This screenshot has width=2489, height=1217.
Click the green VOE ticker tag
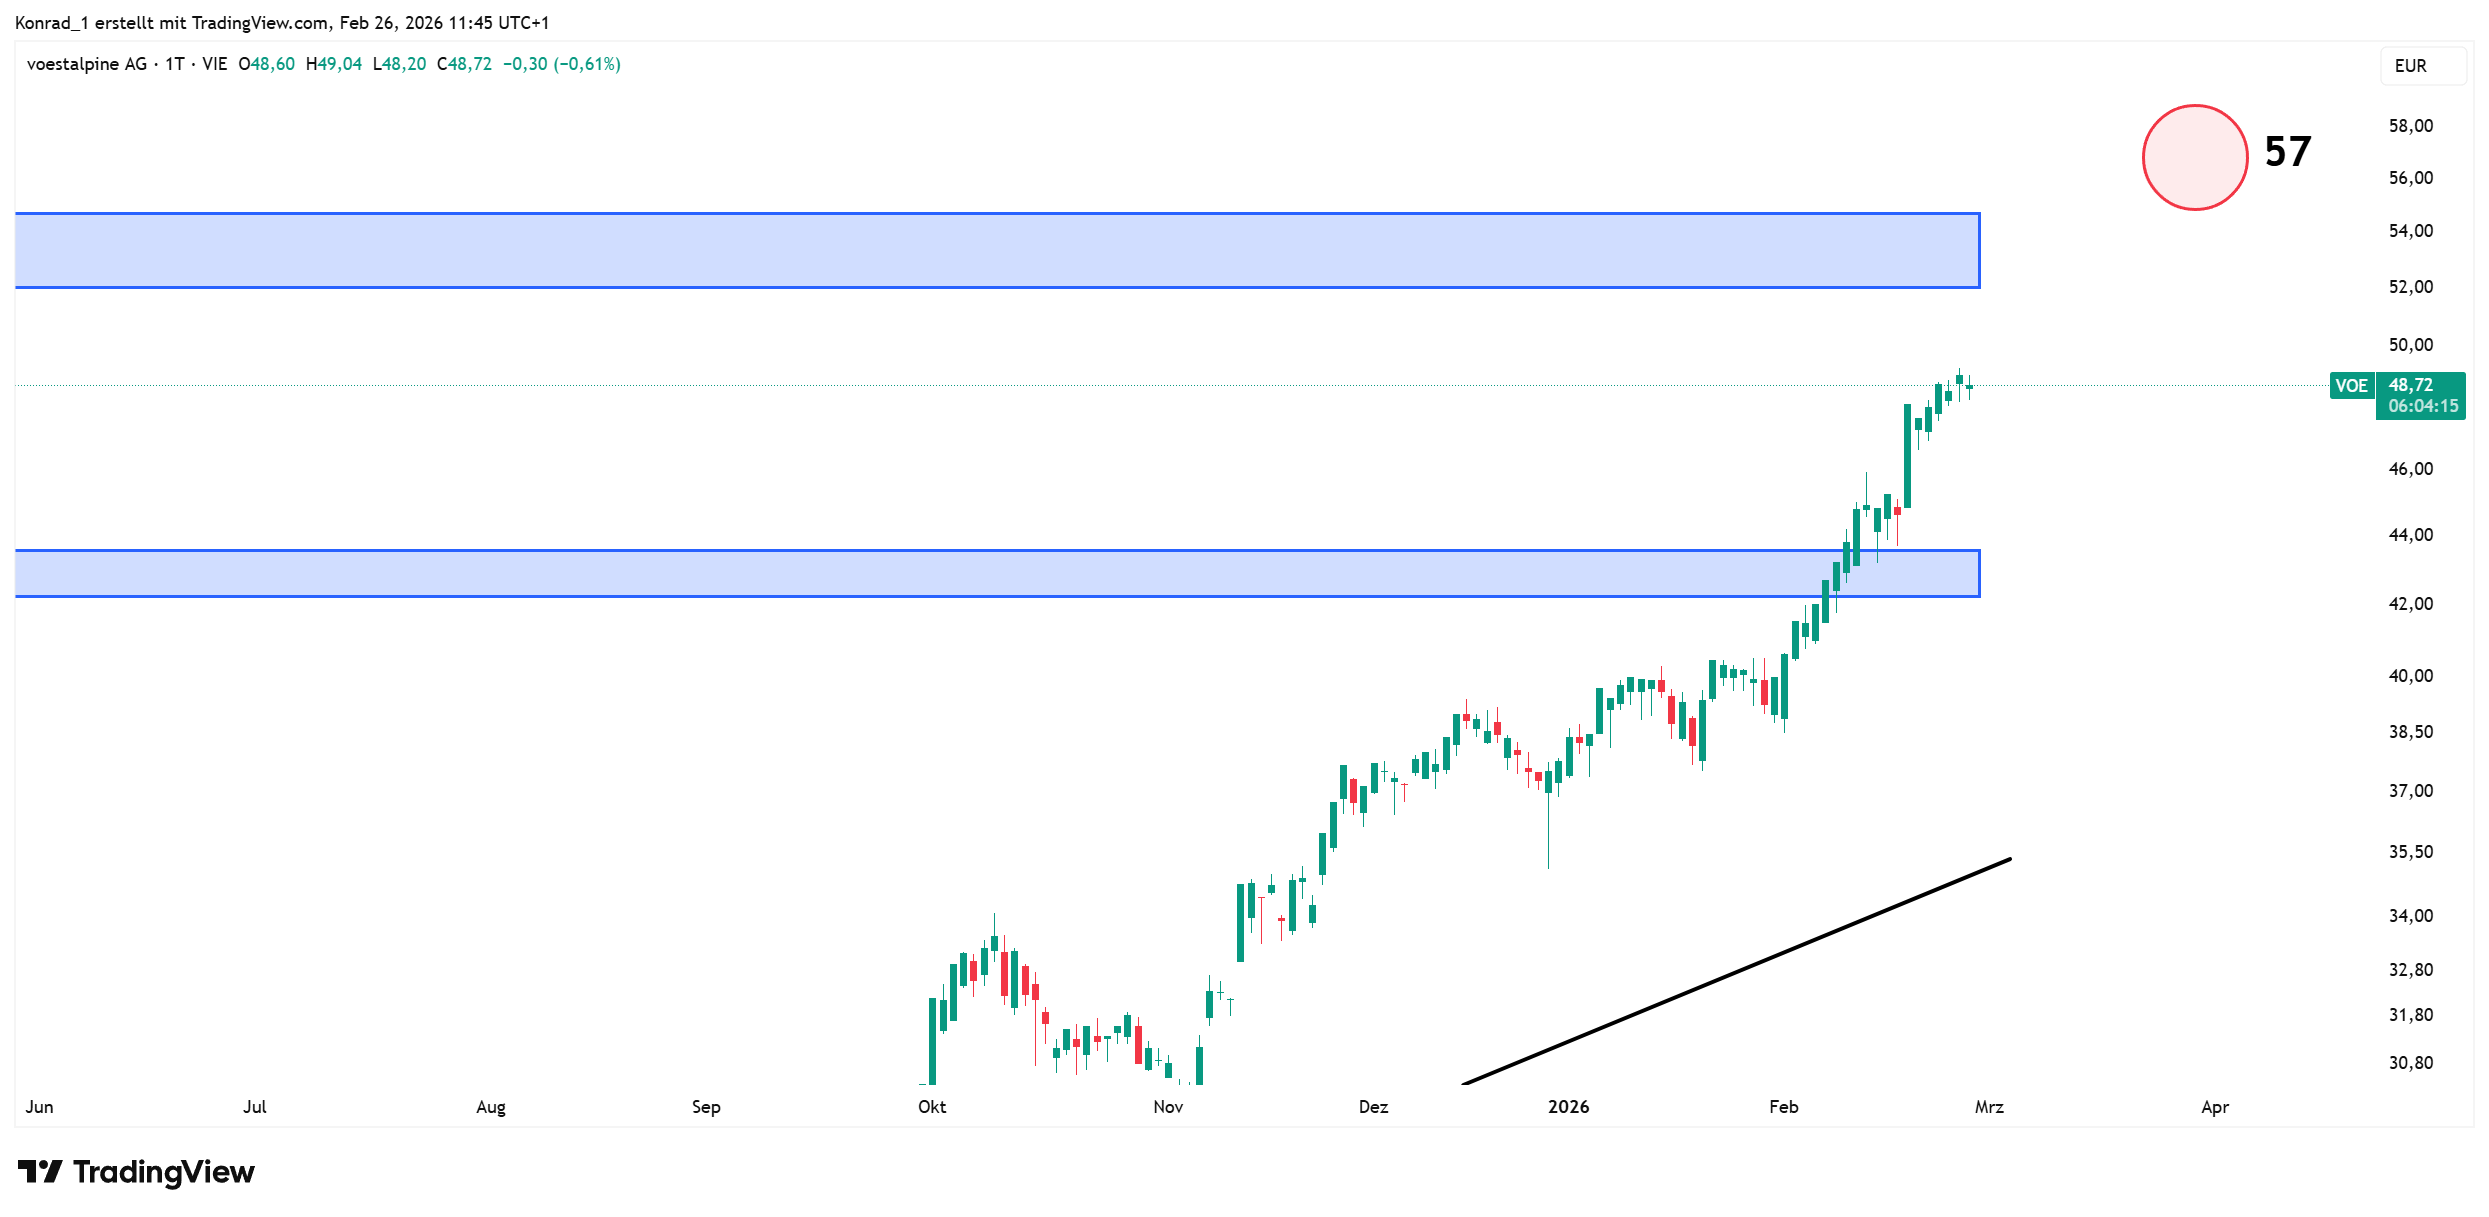2351,386
